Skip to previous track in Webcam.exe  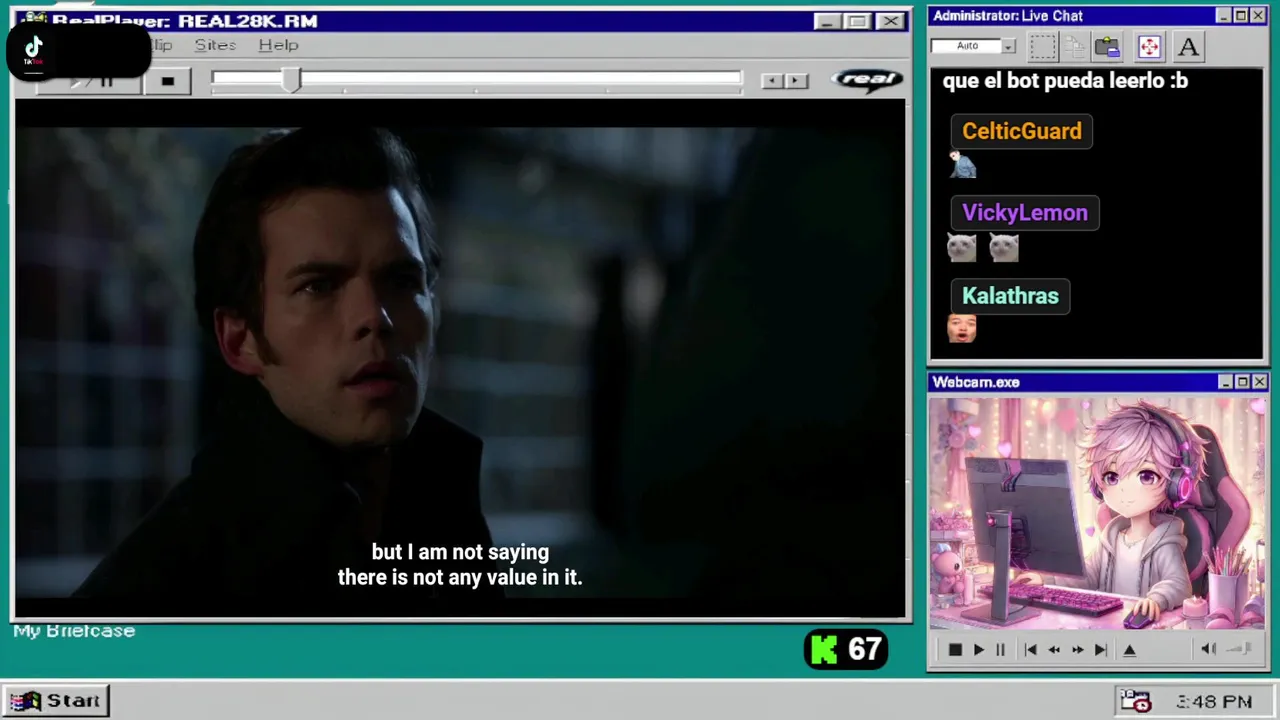pyautogui.click(x=1030, y=650)
